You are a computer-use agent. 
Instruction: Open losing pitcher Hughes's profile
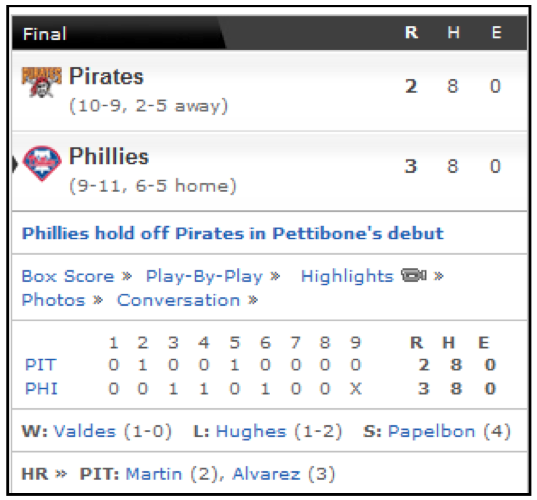tap(251, 431)
